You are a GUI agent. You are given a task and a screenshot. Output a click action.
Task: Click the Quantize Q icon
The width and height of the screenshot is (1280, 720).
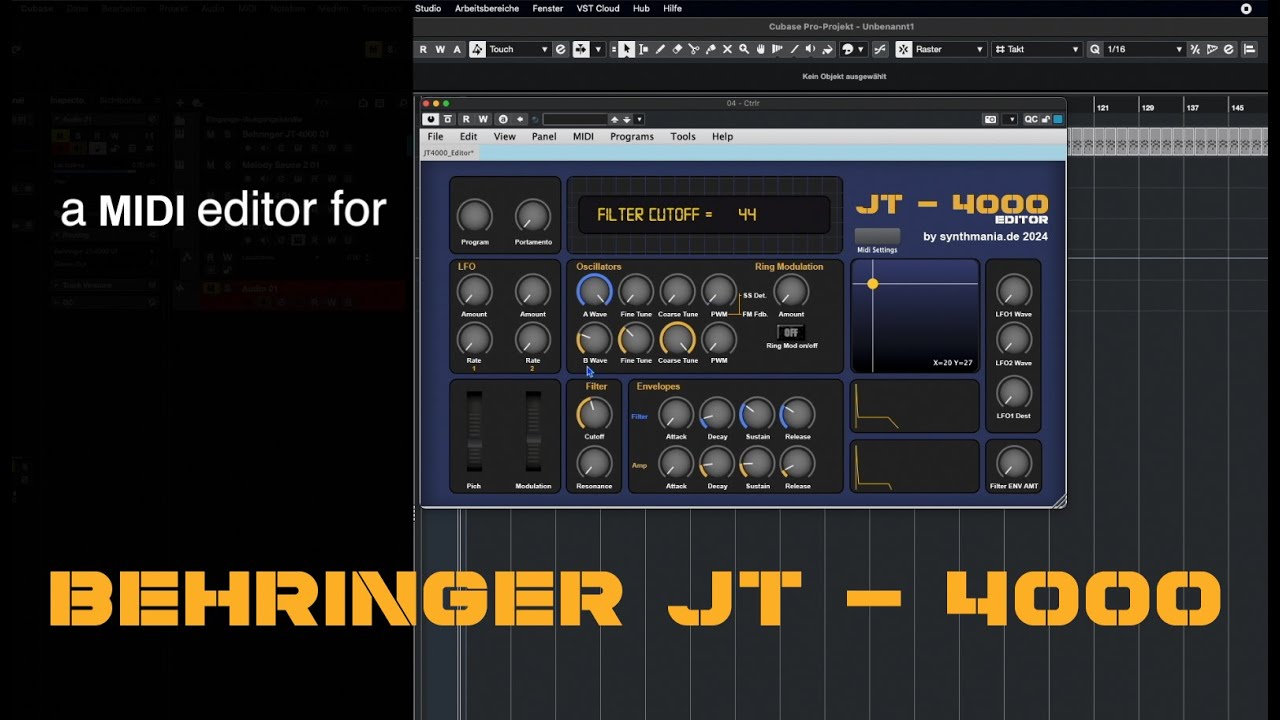1096,49
